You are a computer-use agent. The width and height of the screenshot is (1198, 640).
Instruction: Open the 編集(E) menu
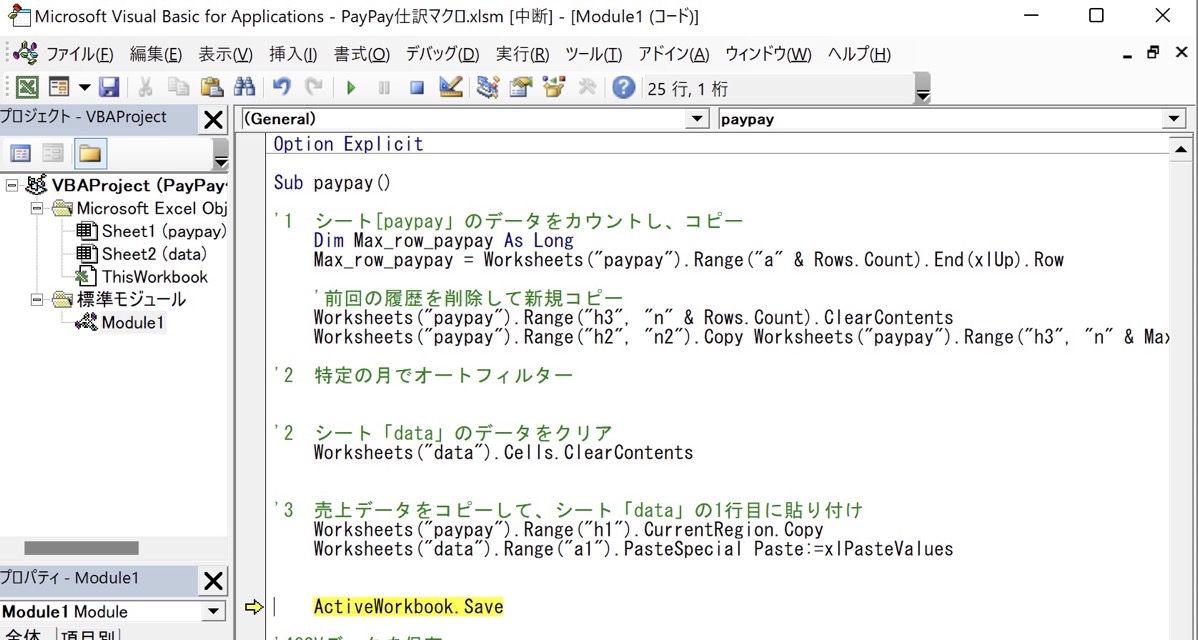point(156,54)
